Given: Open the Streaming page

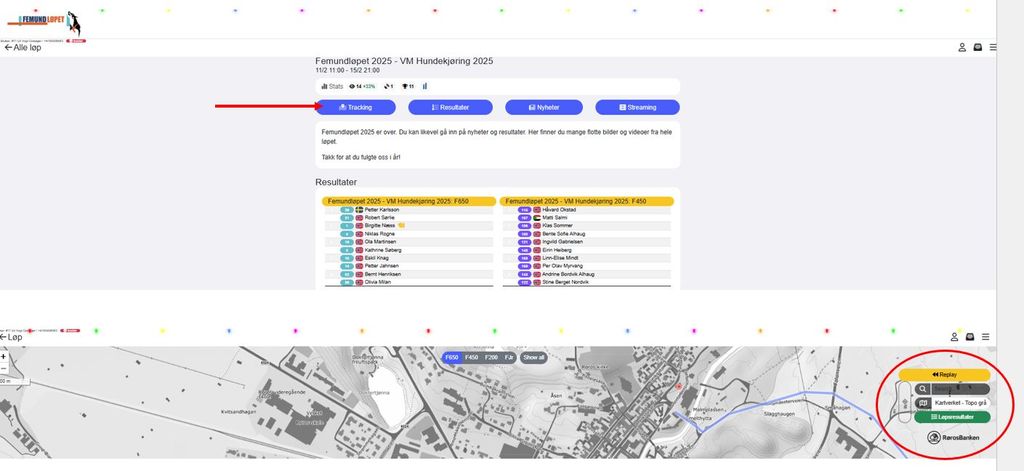Looking at the screenshot, I should point(637,107).
